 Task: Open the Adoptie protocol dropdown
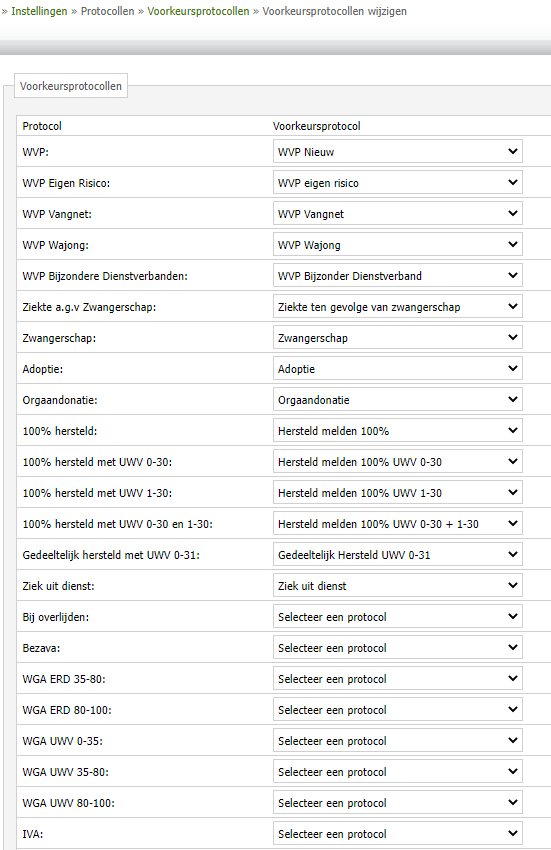[x=398, y=369]
